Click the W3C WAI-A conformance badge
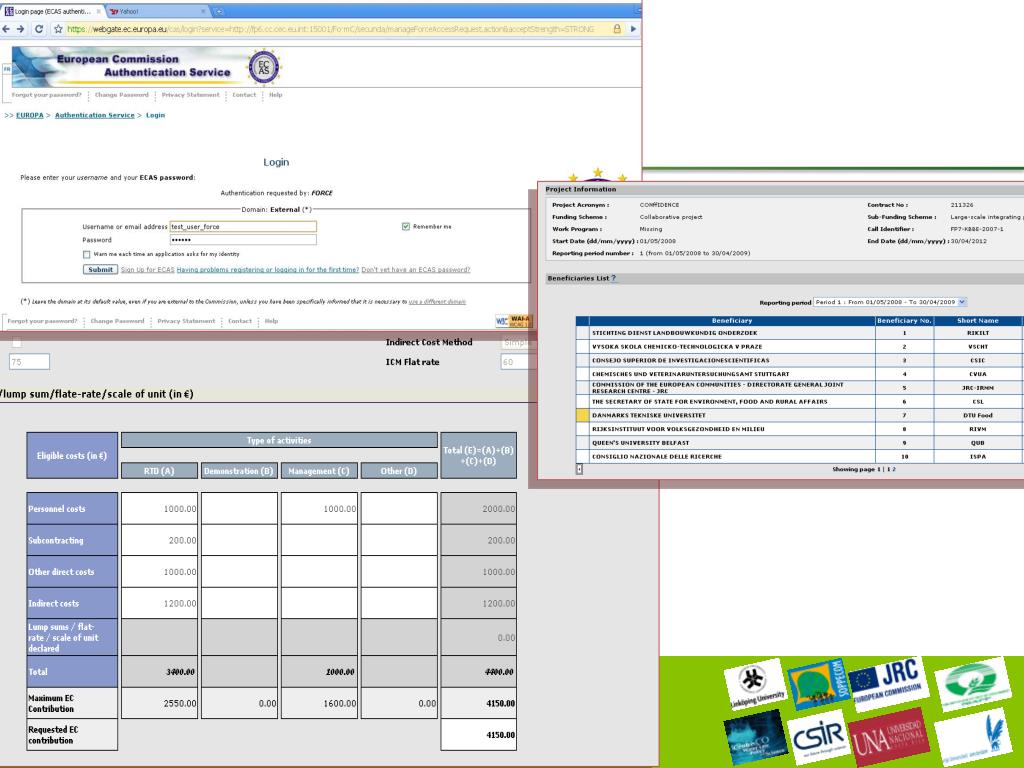 pos(514,321)
